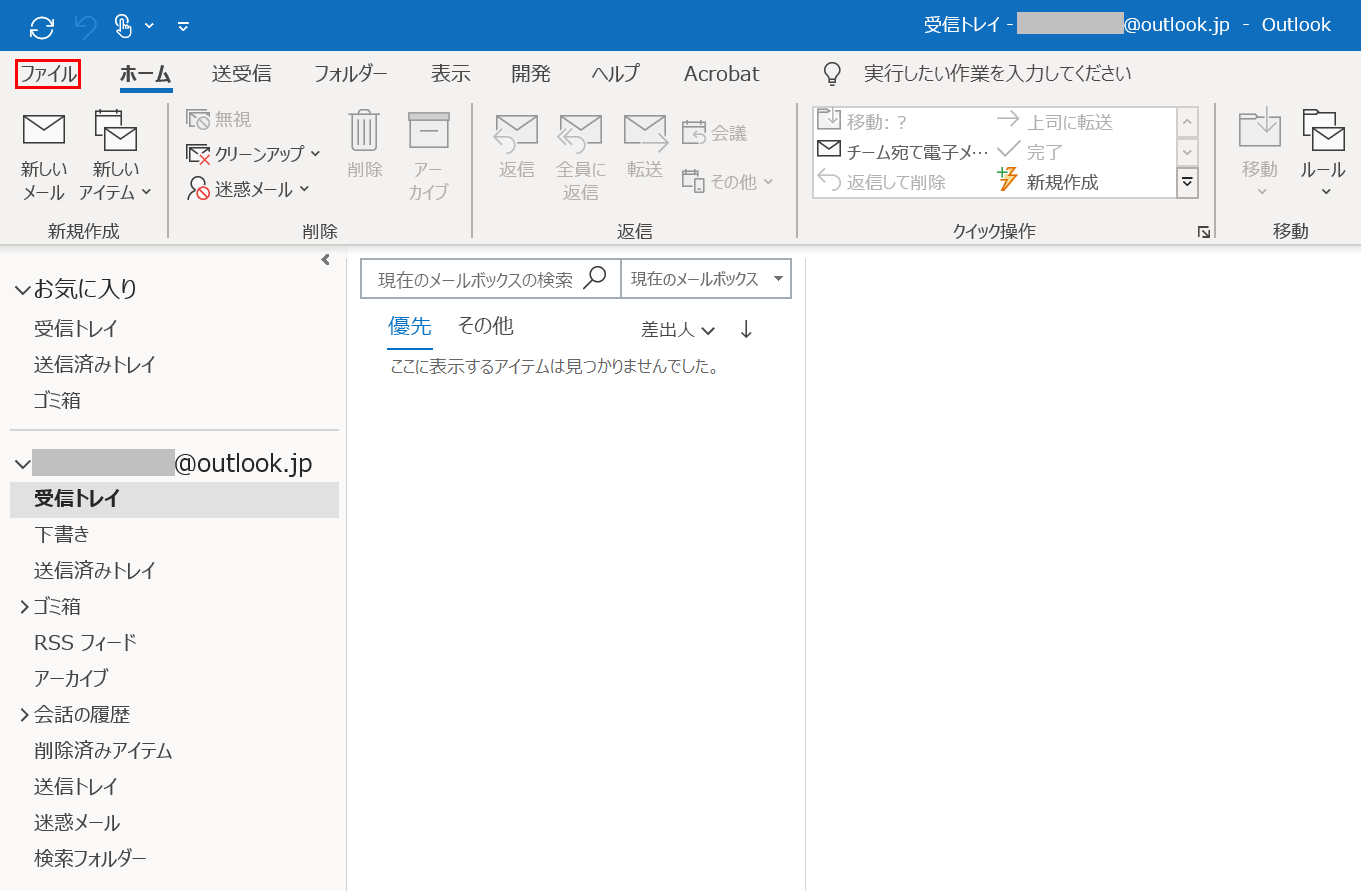Select 返信して削除 quick step
The width and height of the screenshot is (1361, 891).
pyautogui.click(x=881, y=182)
